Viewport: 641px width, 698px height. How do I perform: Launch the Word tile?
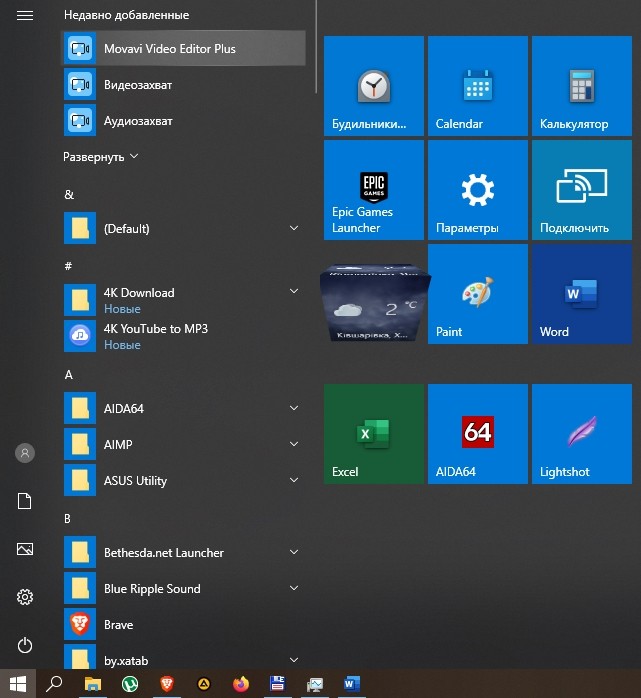pyautogui.click(x=582, y=294)
